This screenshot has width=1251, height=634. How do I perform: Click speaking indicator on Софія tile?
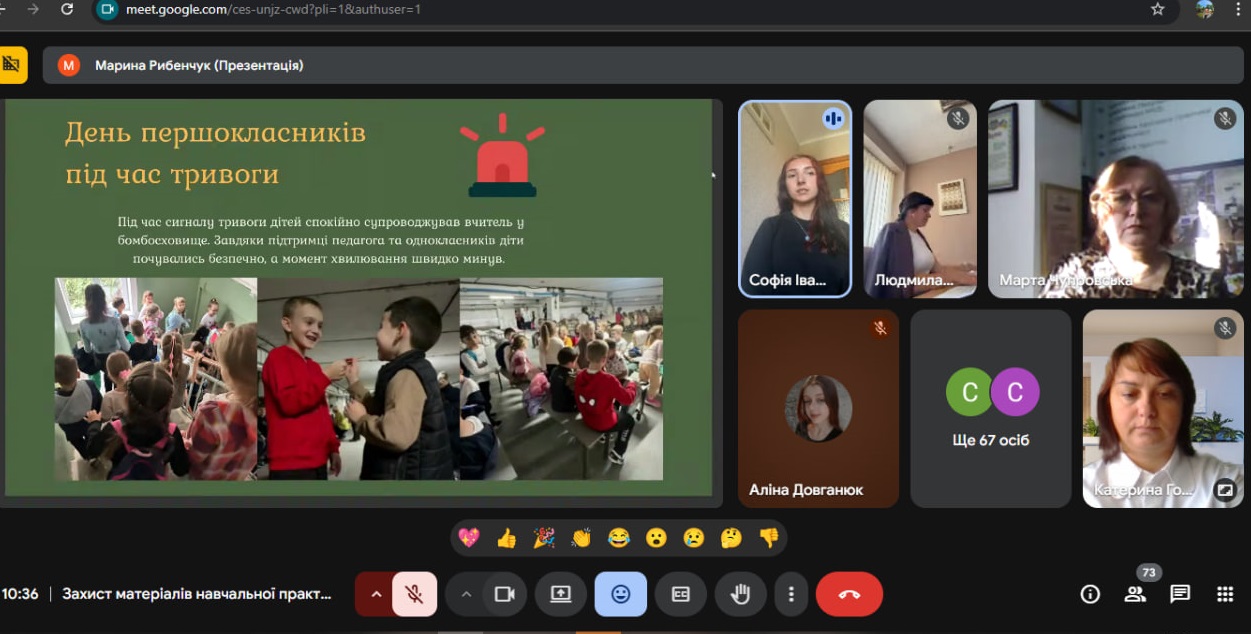833,119
